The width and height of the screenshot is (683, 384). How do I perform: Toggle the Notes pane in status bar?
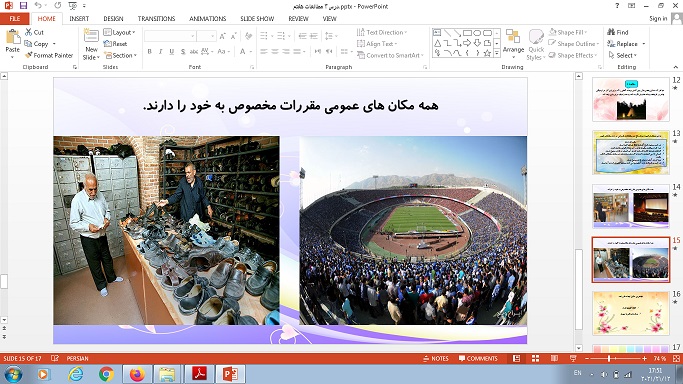[436, 358]
